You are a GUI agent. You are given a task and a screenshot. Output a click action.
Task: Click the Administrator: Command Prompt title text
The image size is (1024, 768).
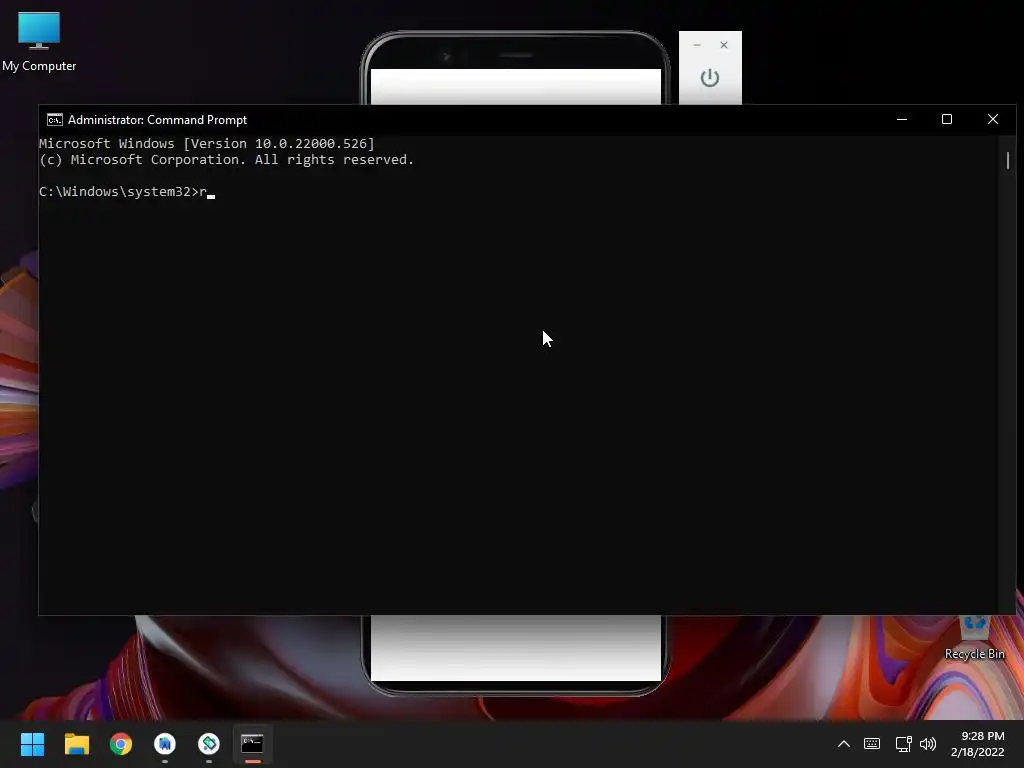coord(157,120)
